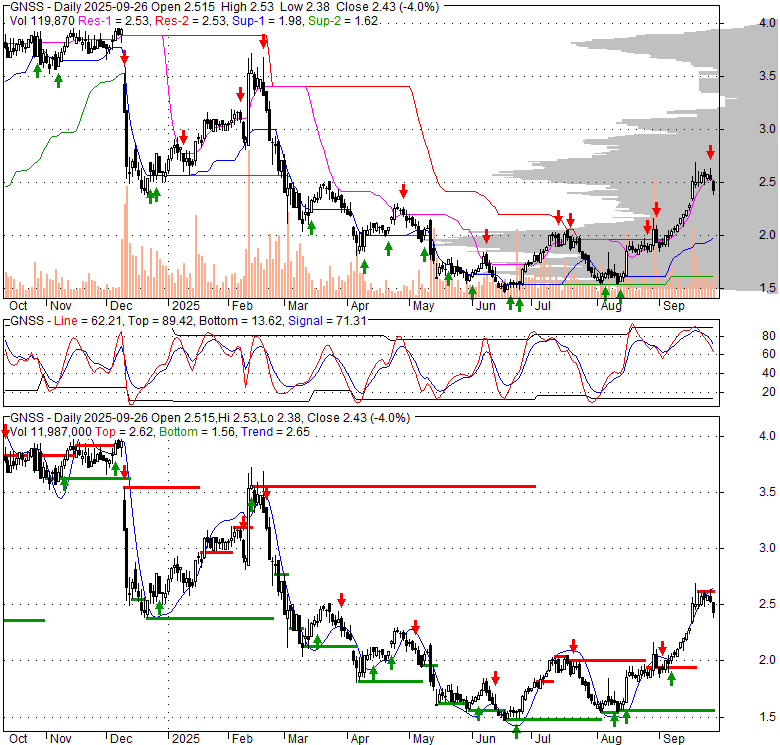Click the 'Trend = 2.65' label in bottom chart
Screen dimensions: 780x745
tap(276, 432)
